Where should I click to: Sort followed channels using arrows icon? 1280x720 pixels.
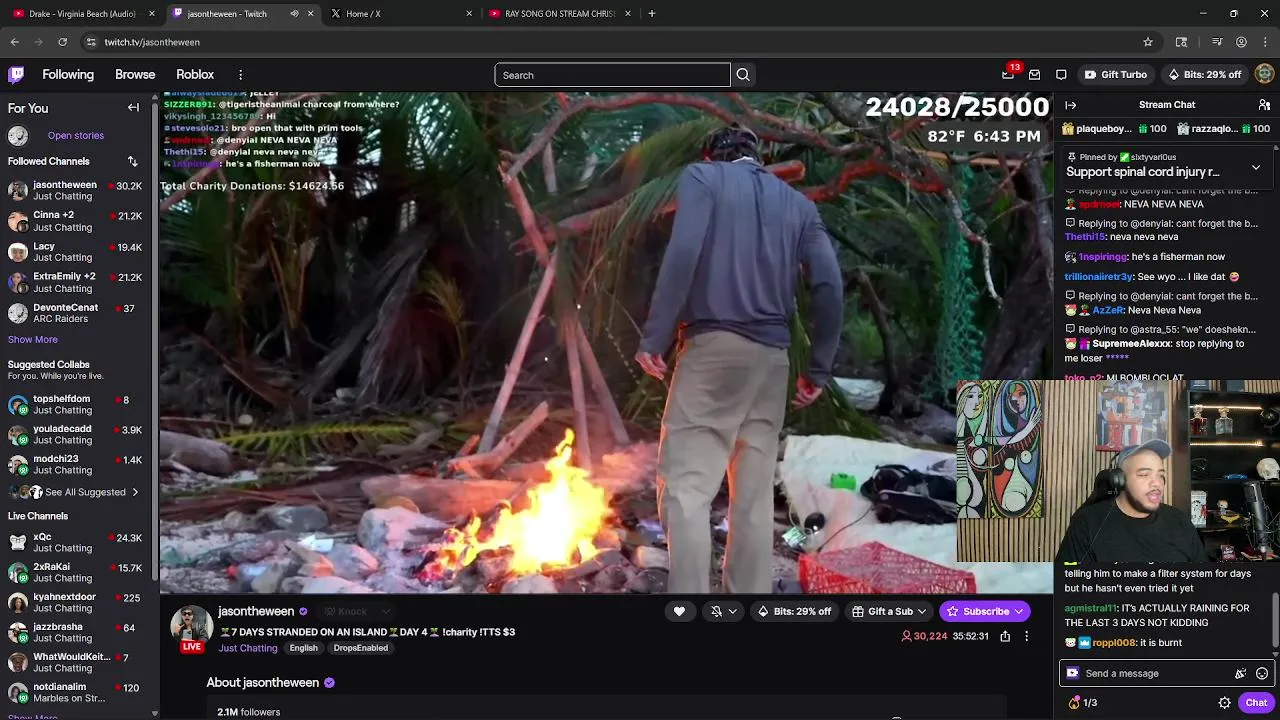(132, 161)
